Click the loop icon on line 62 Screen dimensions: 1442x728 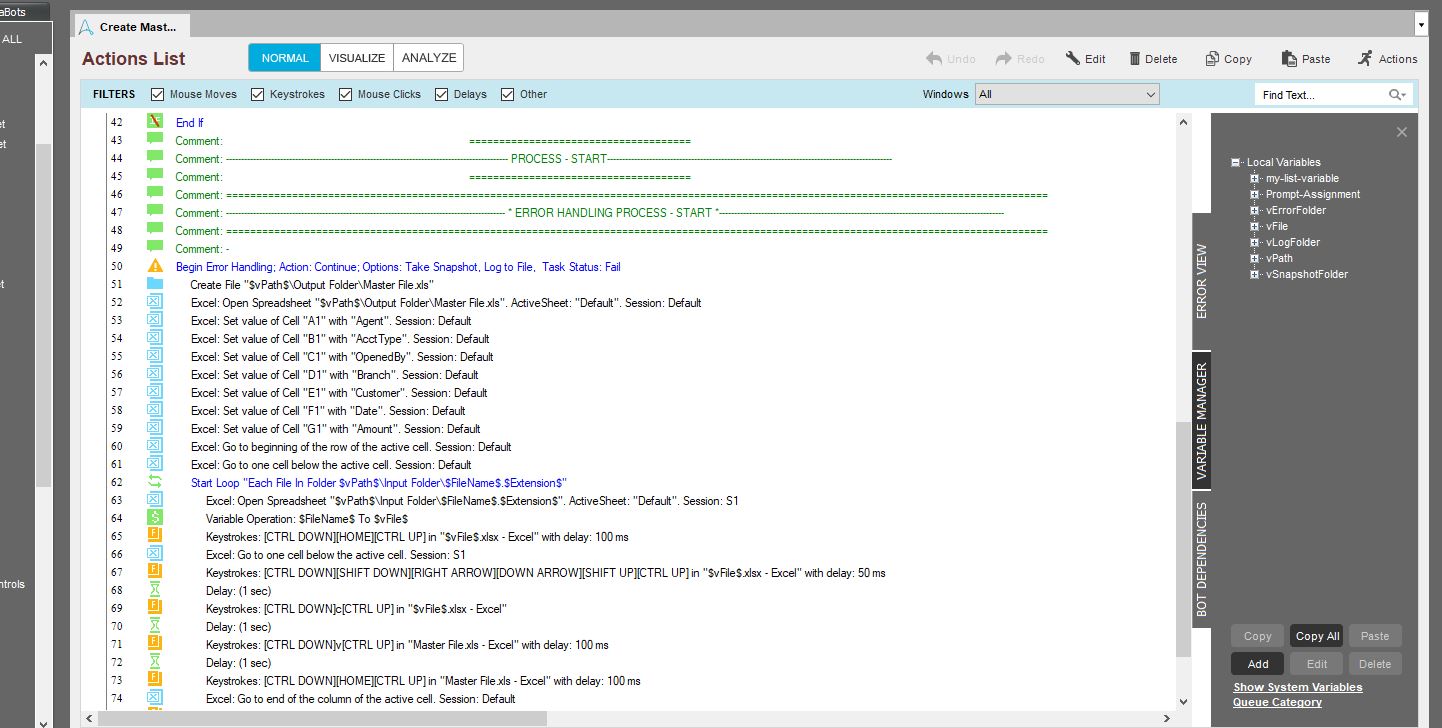click(155, 482)
